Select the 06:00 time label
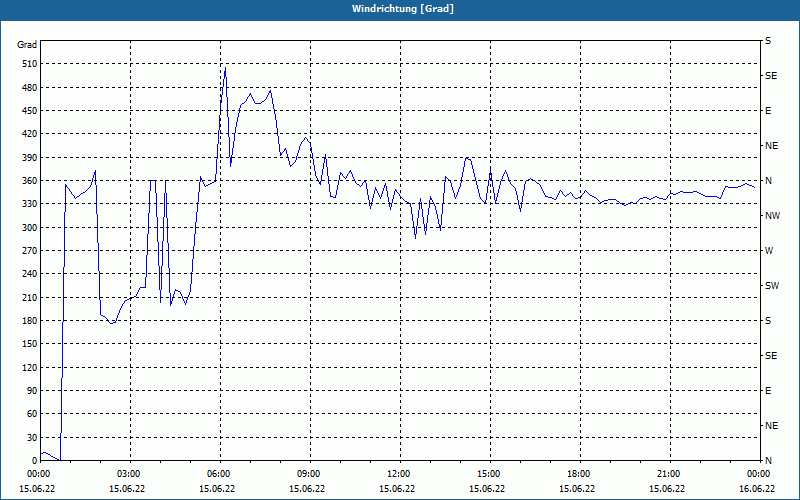This screenshot has width=800, height=500. [220, 474]
